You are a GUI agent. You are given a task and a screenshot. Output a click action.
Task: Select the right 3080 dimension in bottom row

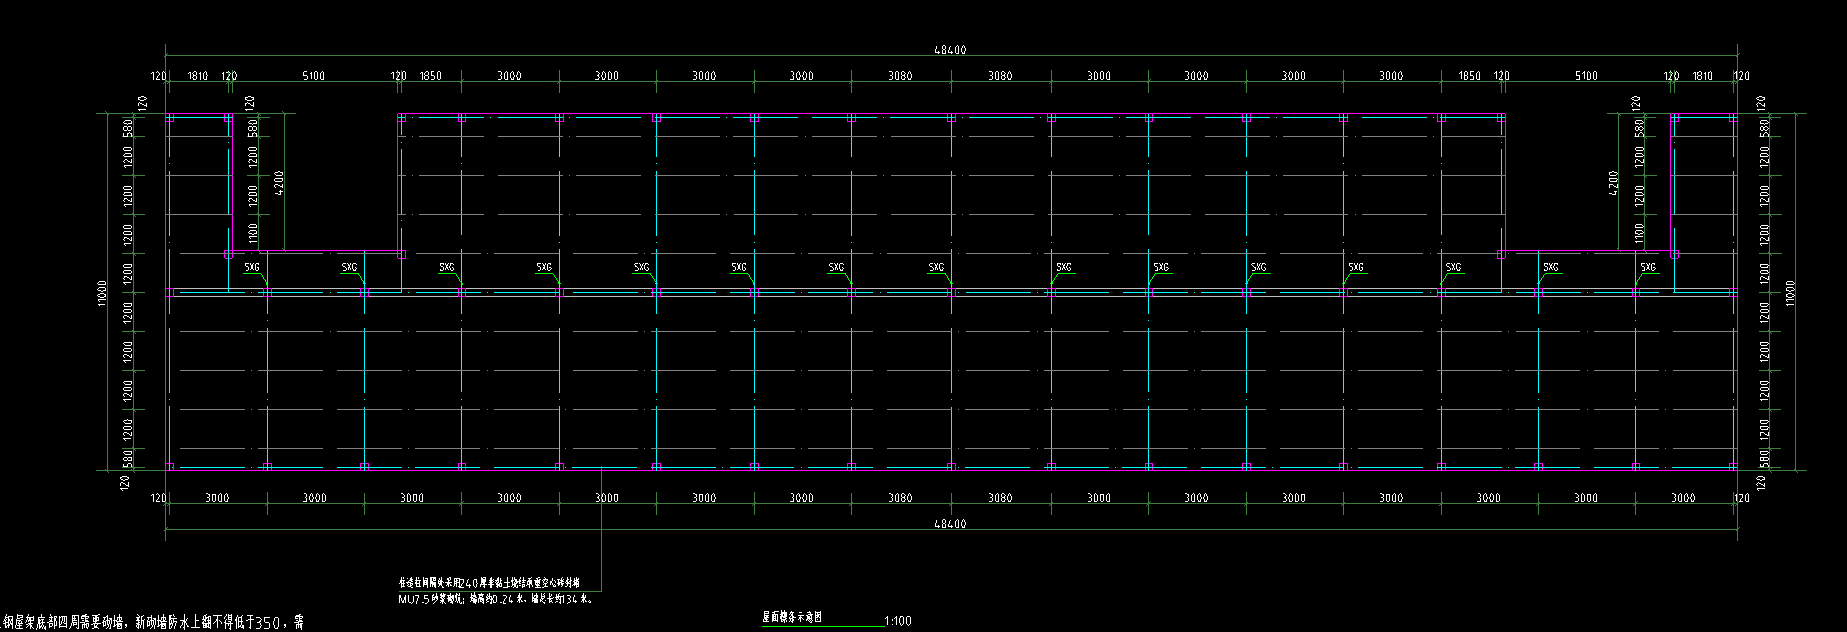tap(1000, 498)
